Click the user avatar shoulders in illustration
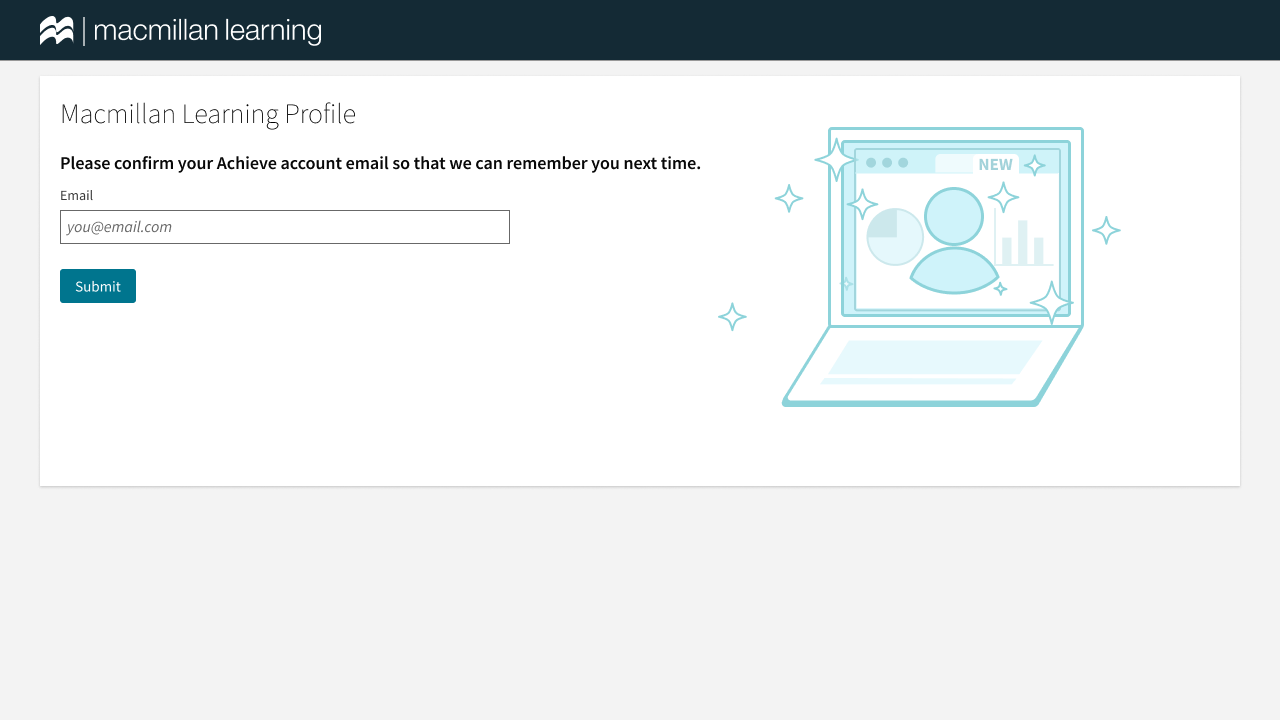Screen dimensions: 1280x720 (954, 272)
